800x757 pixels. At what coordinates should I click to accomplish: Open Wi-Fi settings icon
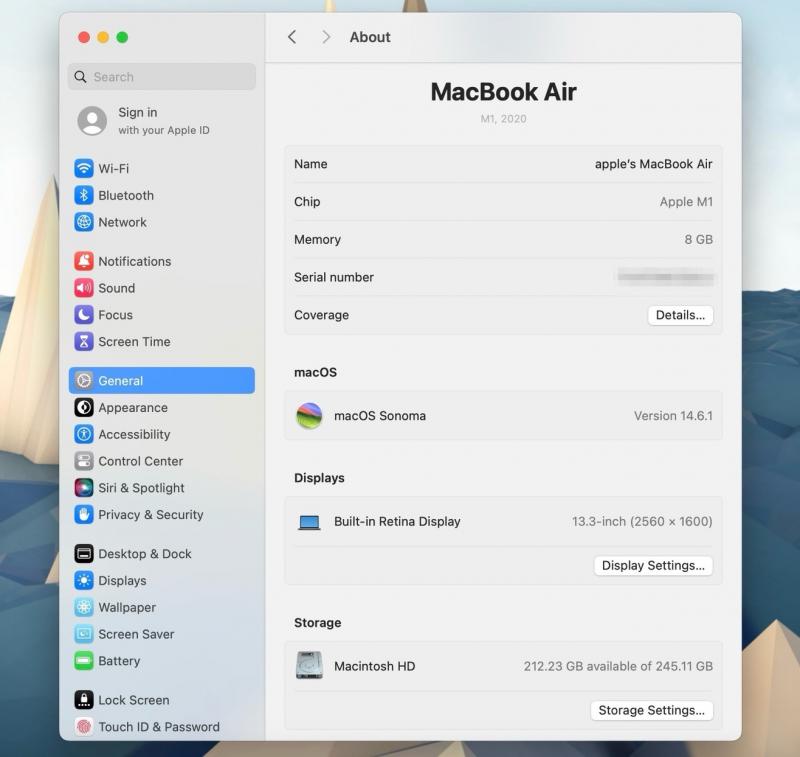click(84, 168)
